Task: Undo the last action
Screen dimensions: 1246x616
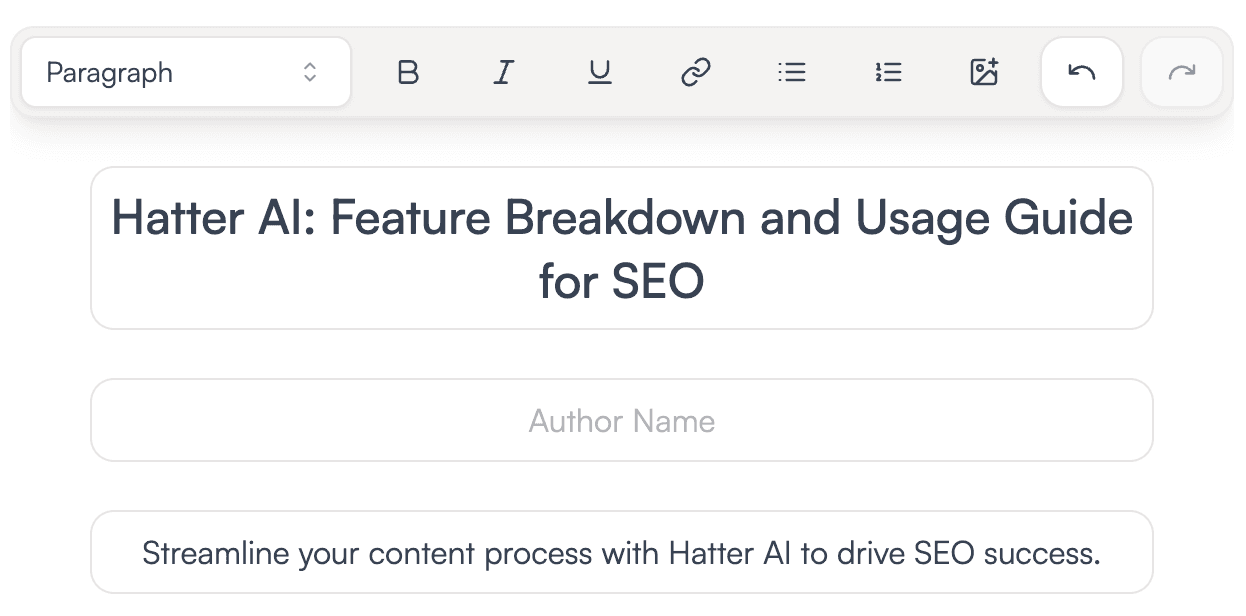Action: click(1082, 72)
